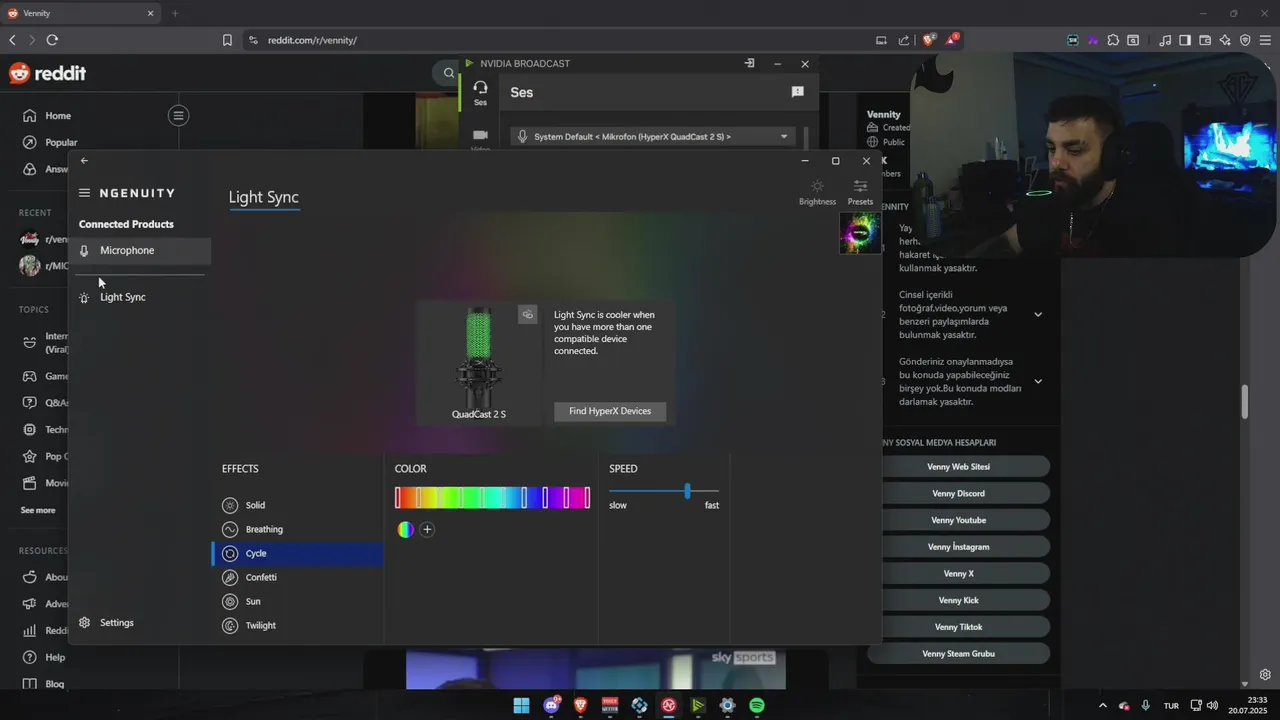Open Venny X link
This screenshot has width=1280, height=720.
point(958,574)
